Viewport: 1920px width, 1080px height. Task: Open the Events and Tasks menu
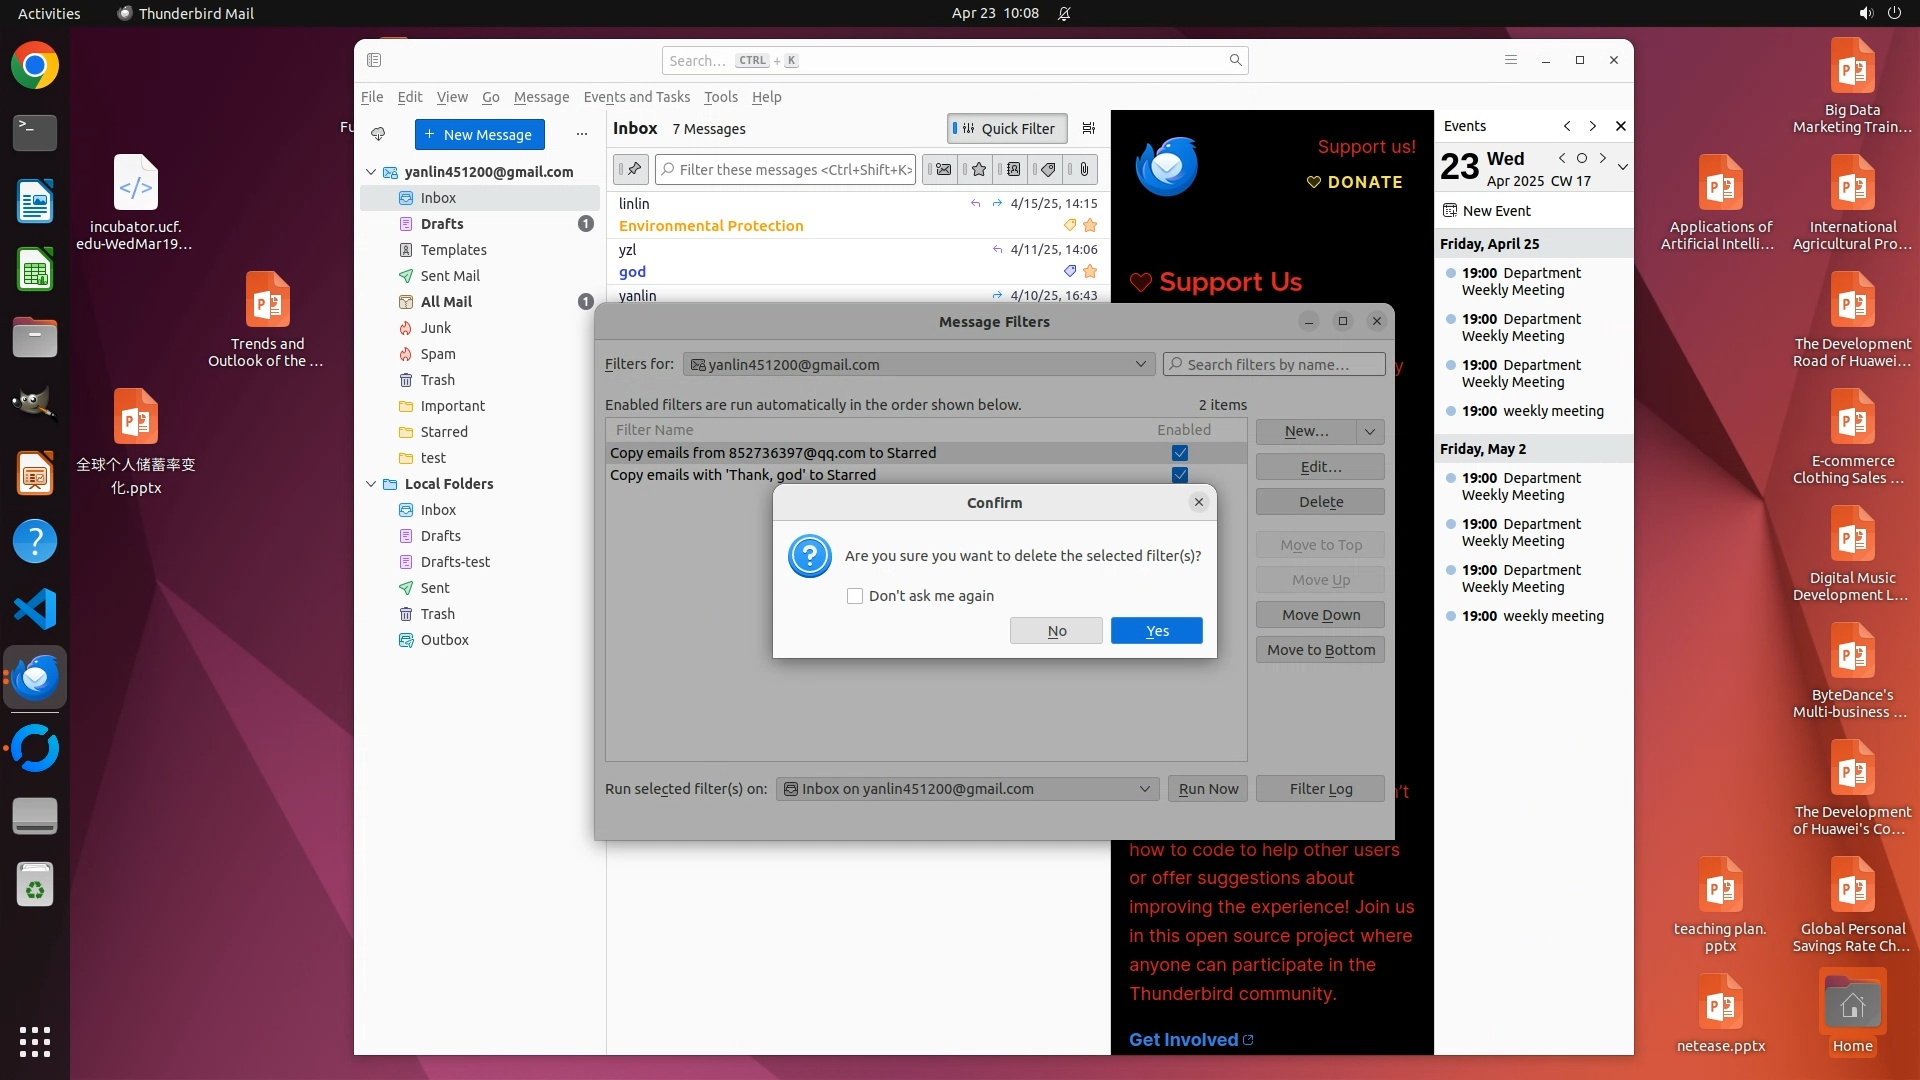(636, 97)
